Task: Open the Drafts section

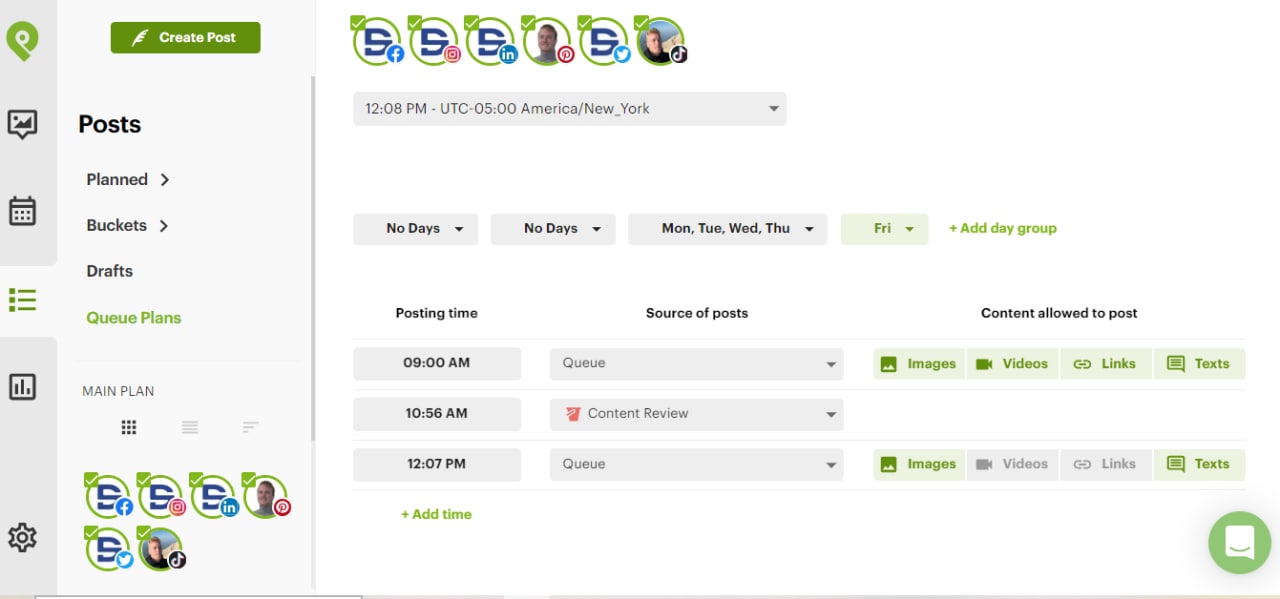Action: (109, 271)
